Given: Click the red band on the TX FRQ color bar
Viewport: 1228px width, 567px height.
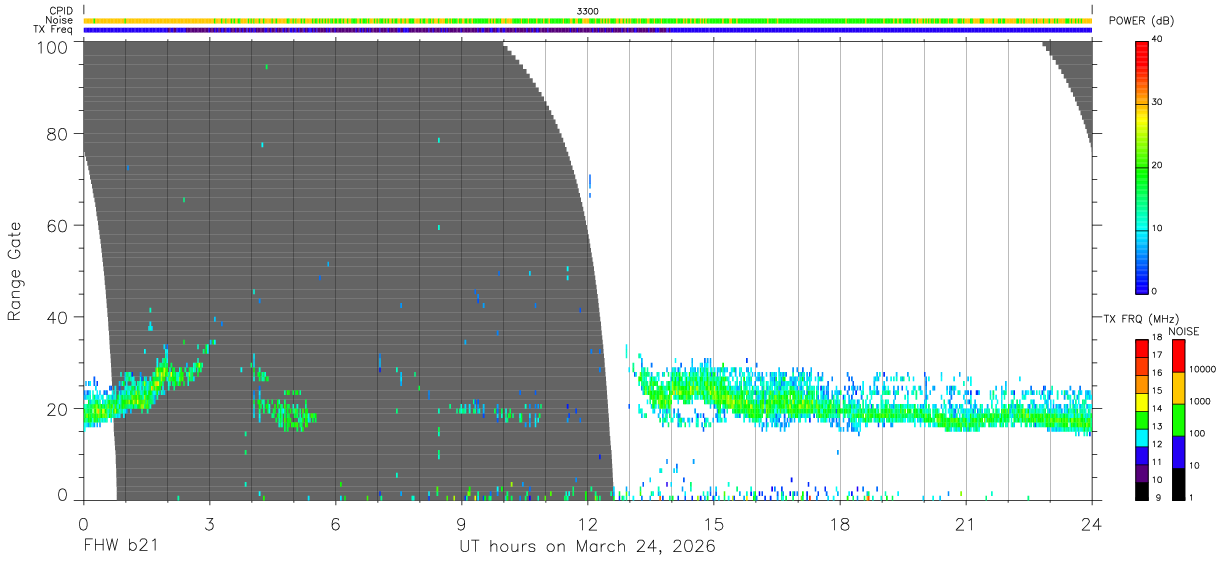Looking at the screenshot, I should 1142,349.
